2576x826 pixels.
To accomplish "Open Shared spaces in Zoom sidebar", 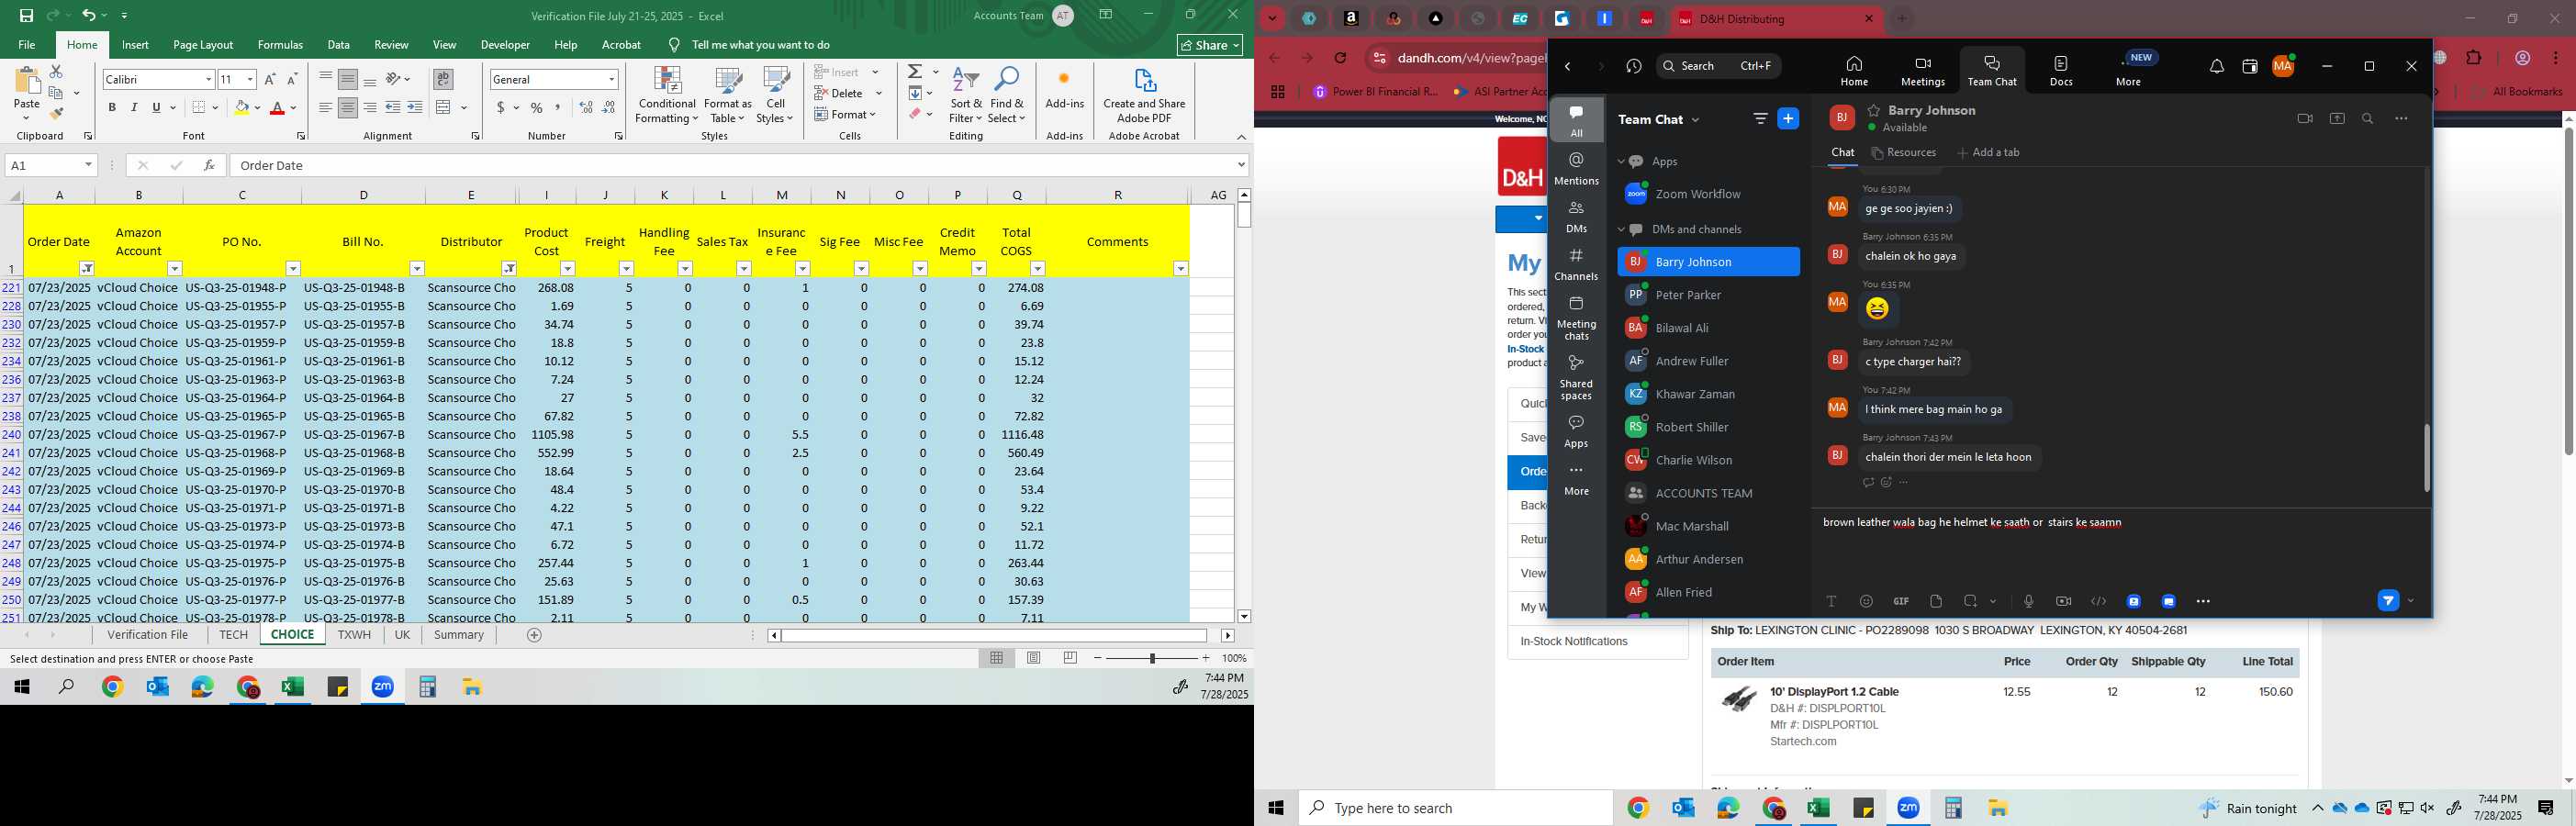I will point(1577,378).
